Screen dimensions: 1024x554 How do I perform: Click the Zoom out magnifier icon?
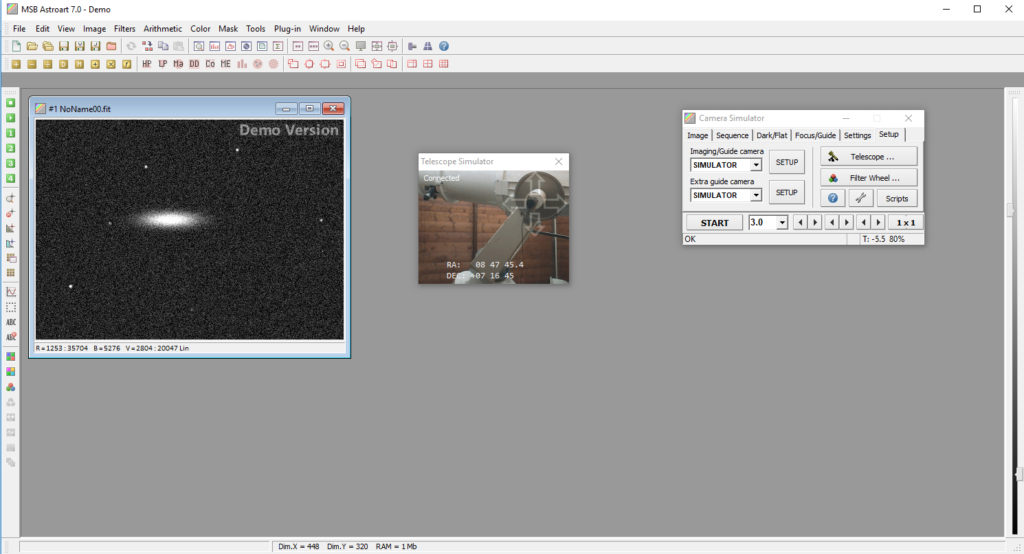(345, 46)
